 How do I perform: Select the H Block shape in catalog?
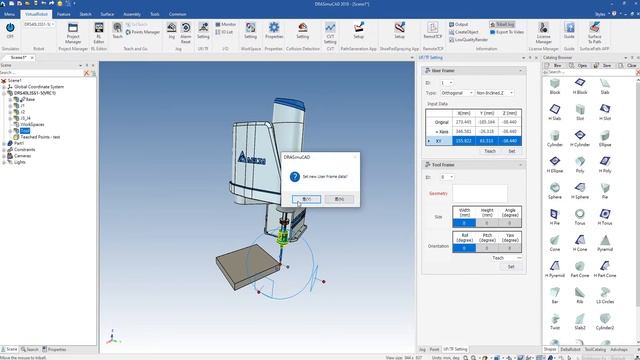click(x=580, y=87)
